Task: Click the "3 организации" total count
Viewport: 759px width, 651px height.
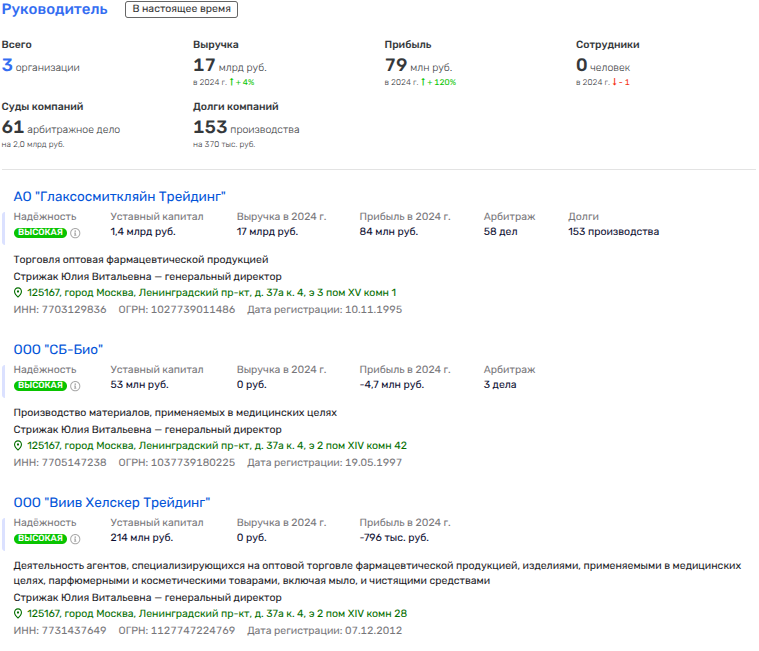Action: [x=41, y=67]
